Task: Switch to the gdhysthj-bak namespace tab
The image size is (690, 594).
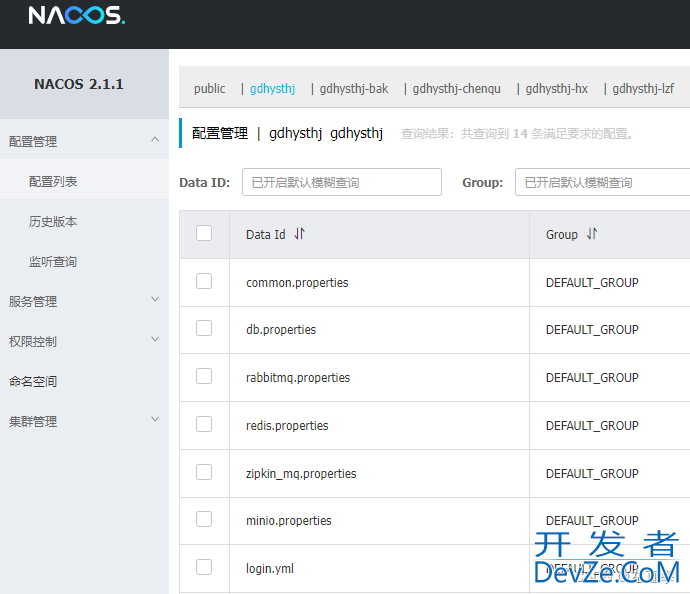Action: coord(354,89)
